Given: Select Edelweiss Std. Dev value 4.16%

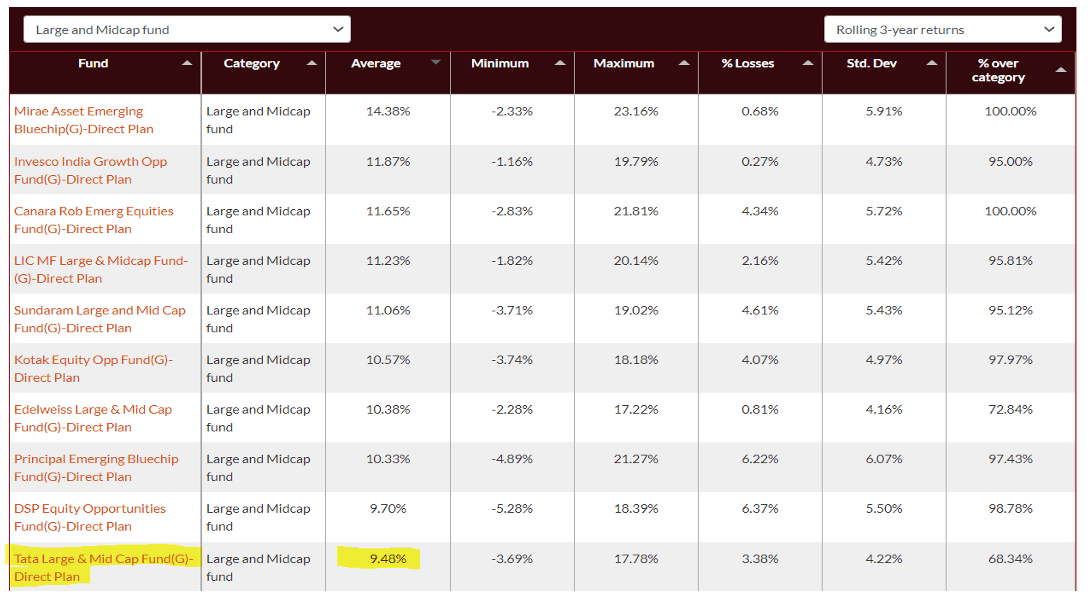Looking at the screenshot, I should click(884, 409).
